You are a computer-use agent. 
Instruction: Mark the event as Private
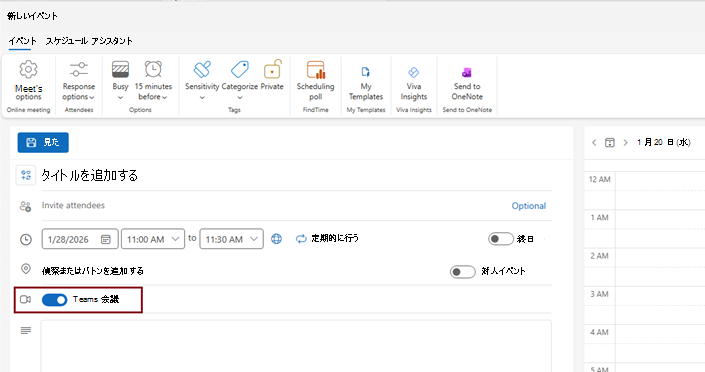272,76
